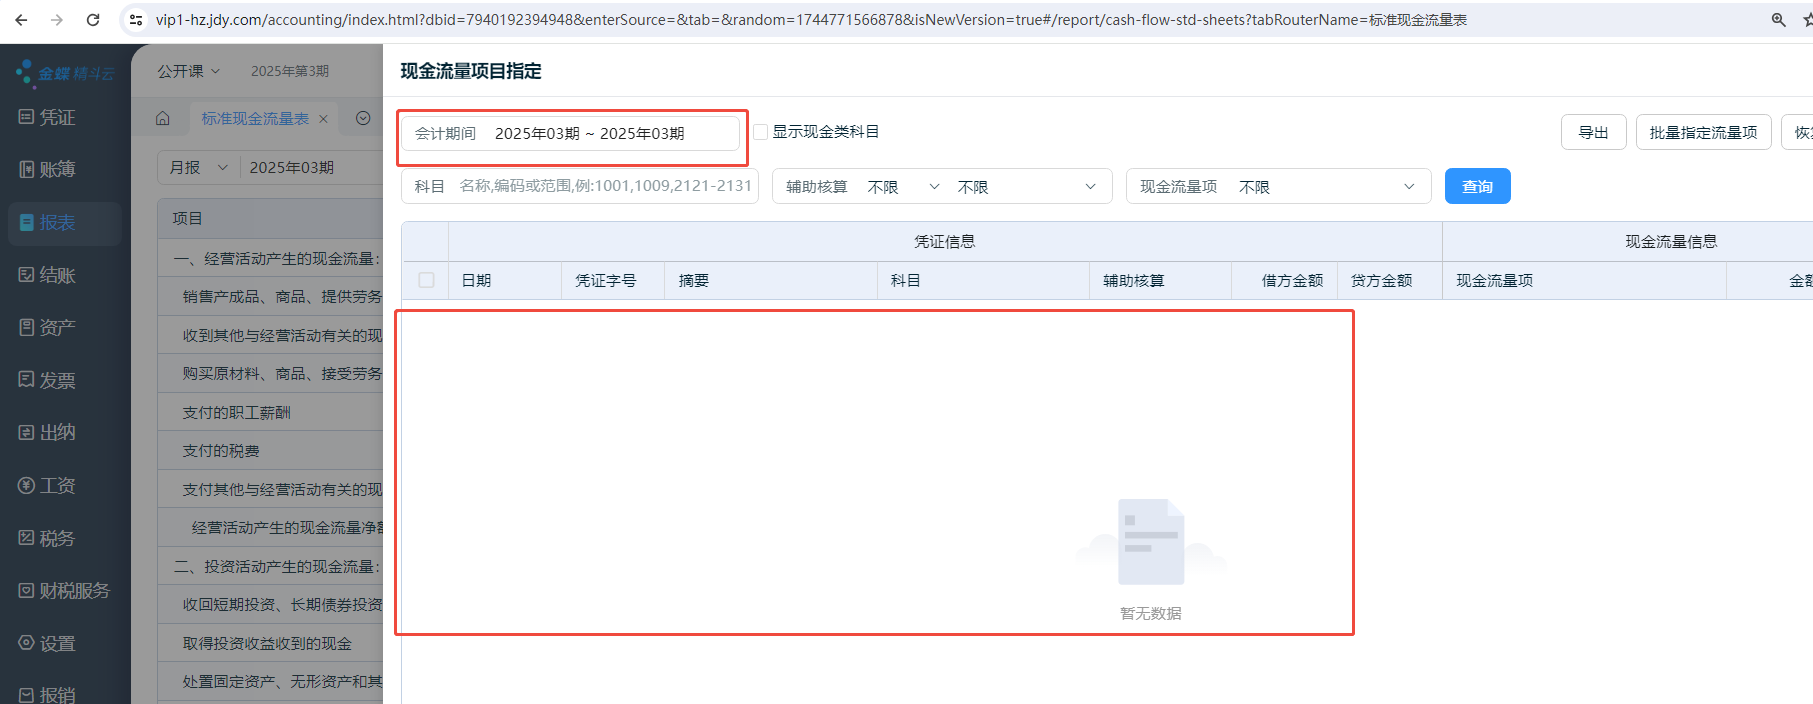Enable the 显示现金类科目 checkbox
This screenshot has width=1813, height=704.
761,132
